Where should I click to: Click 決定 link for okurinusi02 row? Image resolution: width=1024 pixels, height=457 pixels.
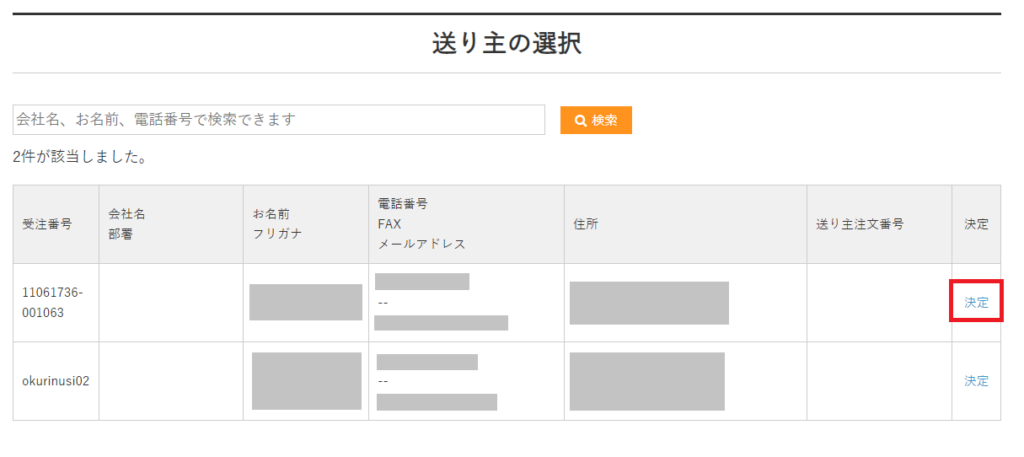(976, 381)
